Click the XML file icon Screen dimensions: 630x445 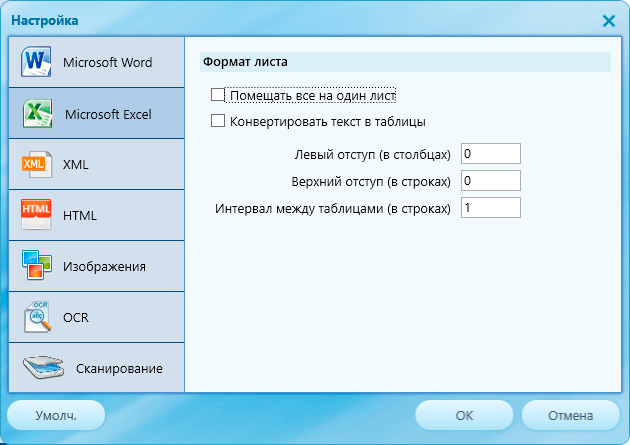point(37,164)
